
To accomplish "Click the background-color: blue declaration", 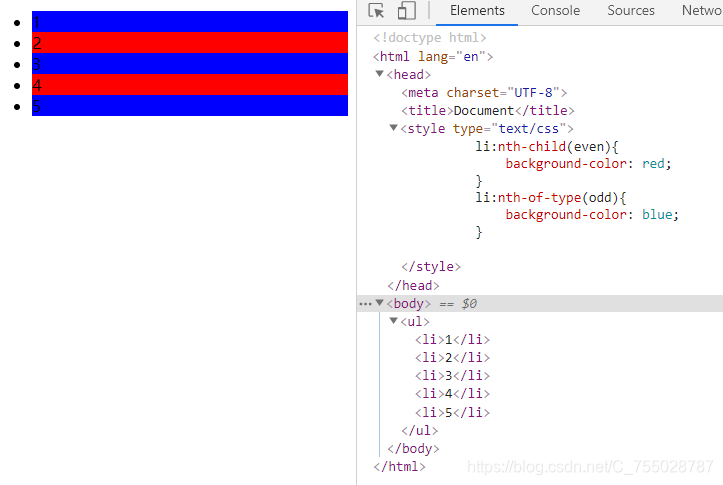I will click(592, 215).
